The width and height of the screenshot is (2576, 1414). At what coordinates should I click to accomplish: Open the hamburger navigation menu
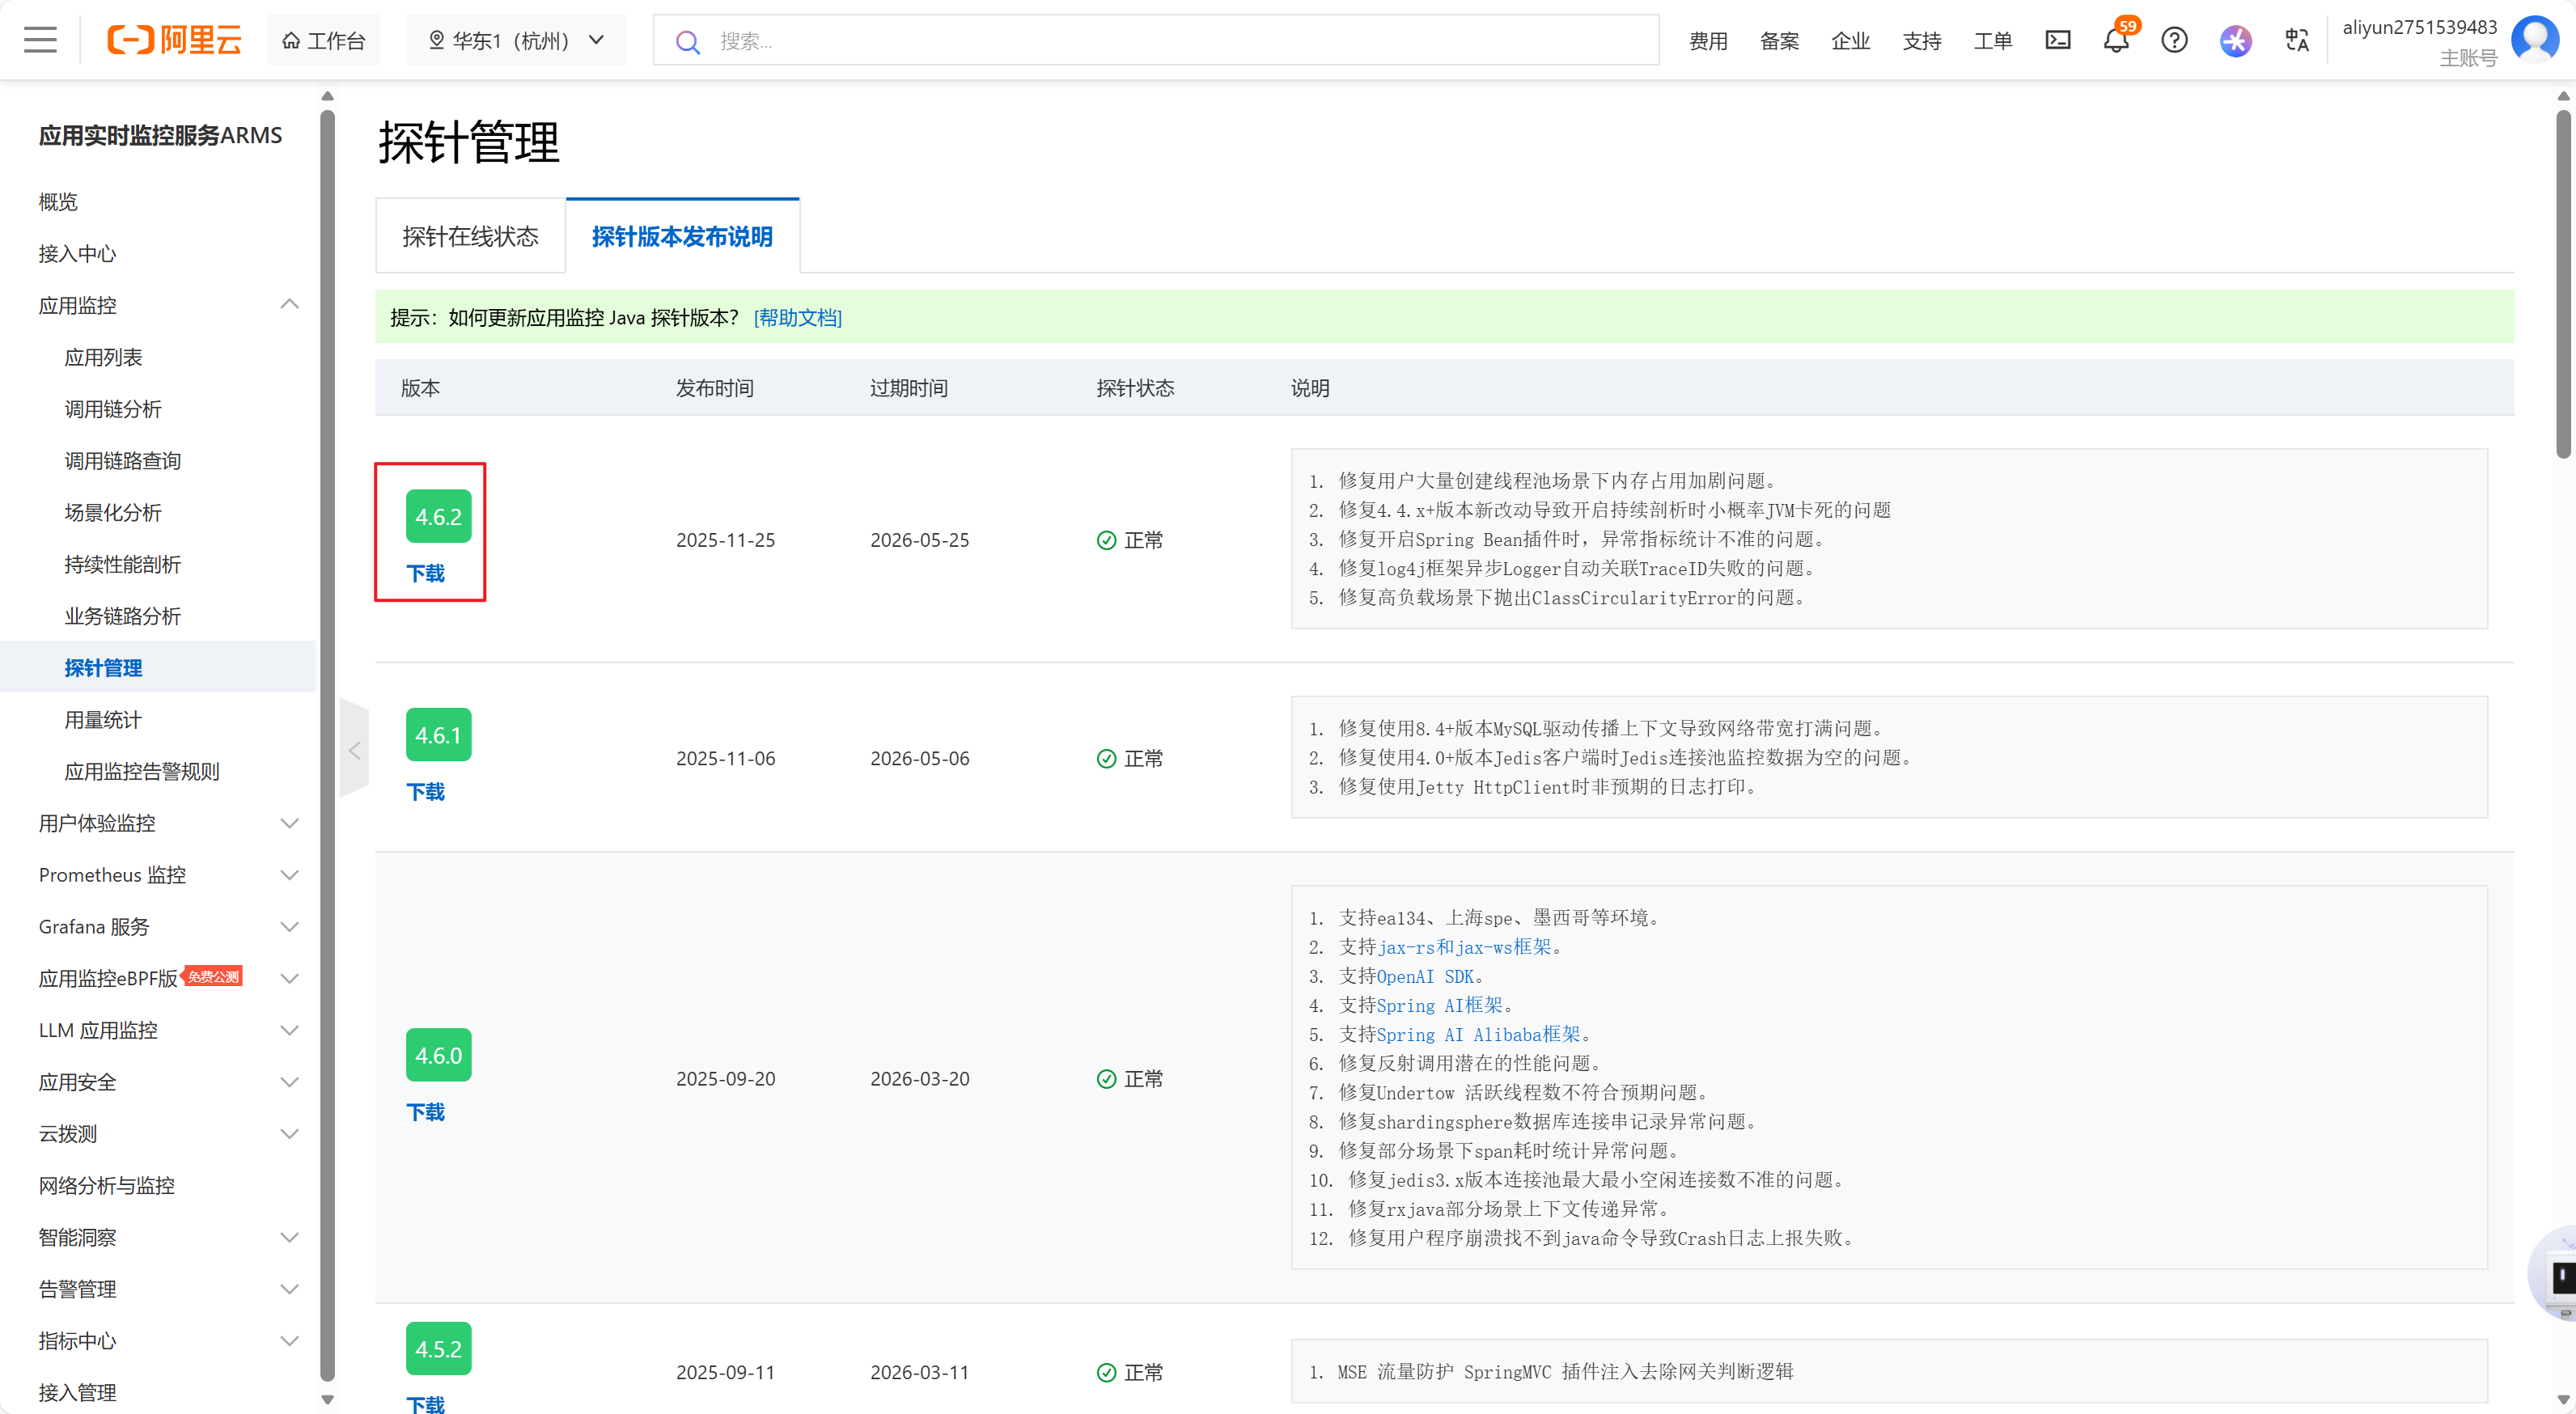(x=40, y=40)
